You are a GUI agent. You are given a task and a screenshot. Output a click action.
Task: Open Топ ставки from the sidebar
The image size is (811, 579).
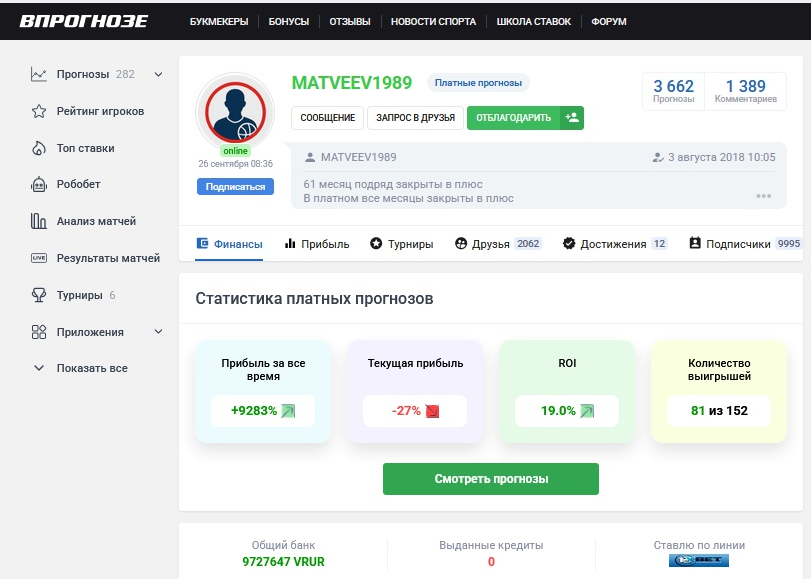37,148
